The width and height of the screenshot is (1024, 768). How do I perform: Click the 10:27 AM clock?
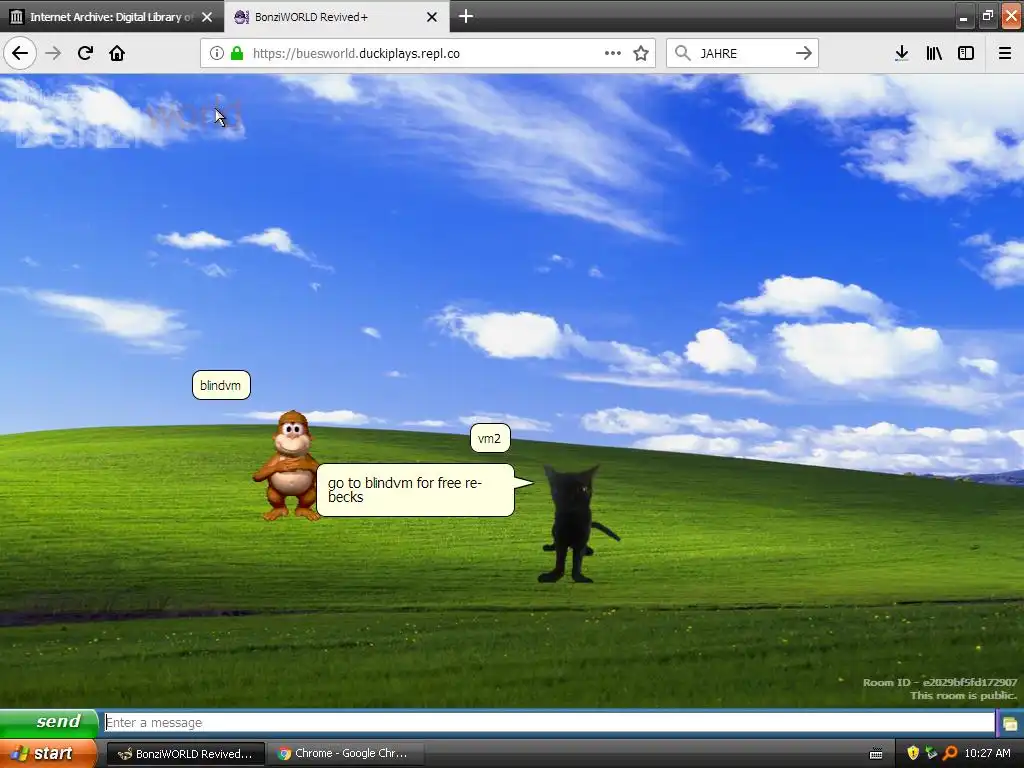[987, 754]
